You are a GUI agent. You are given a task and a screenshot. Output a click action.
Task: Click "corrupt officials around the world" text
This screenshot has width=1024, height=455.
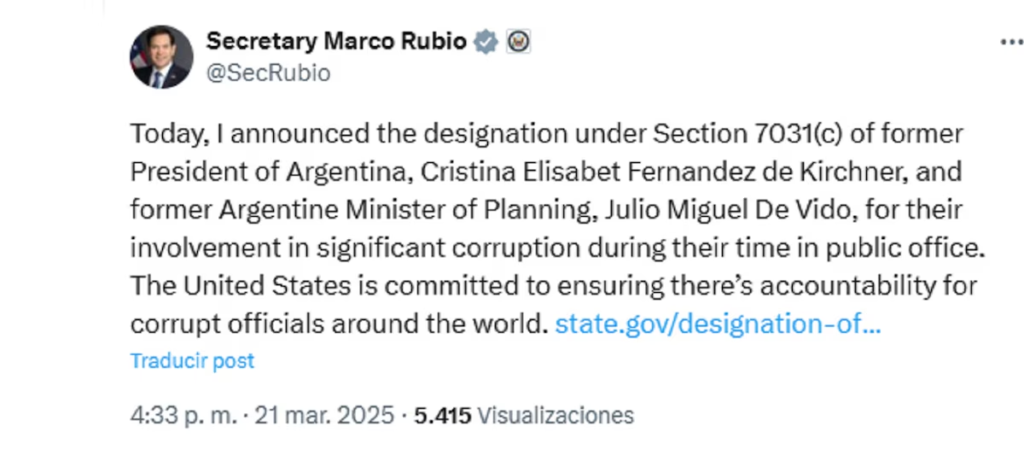point(339,324)
